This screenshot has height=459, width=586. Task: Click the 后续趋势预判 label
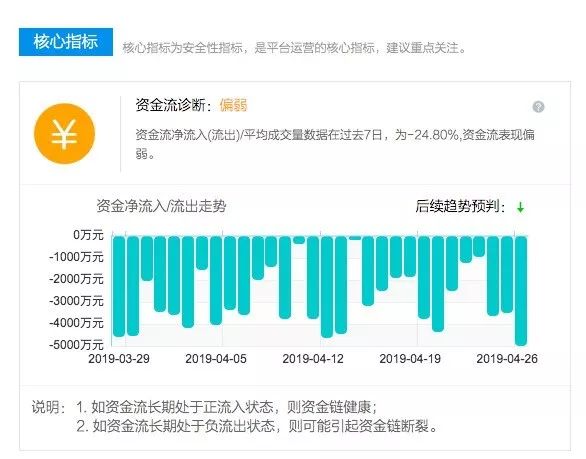(457, 206)
